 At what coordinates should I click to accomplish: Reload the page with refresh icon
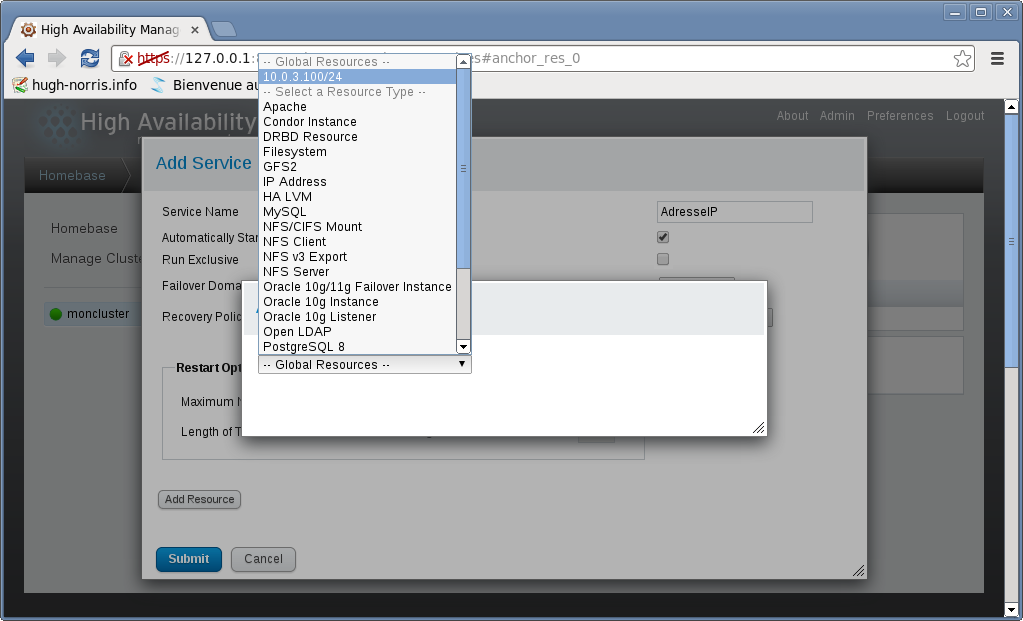click(90, 58)
